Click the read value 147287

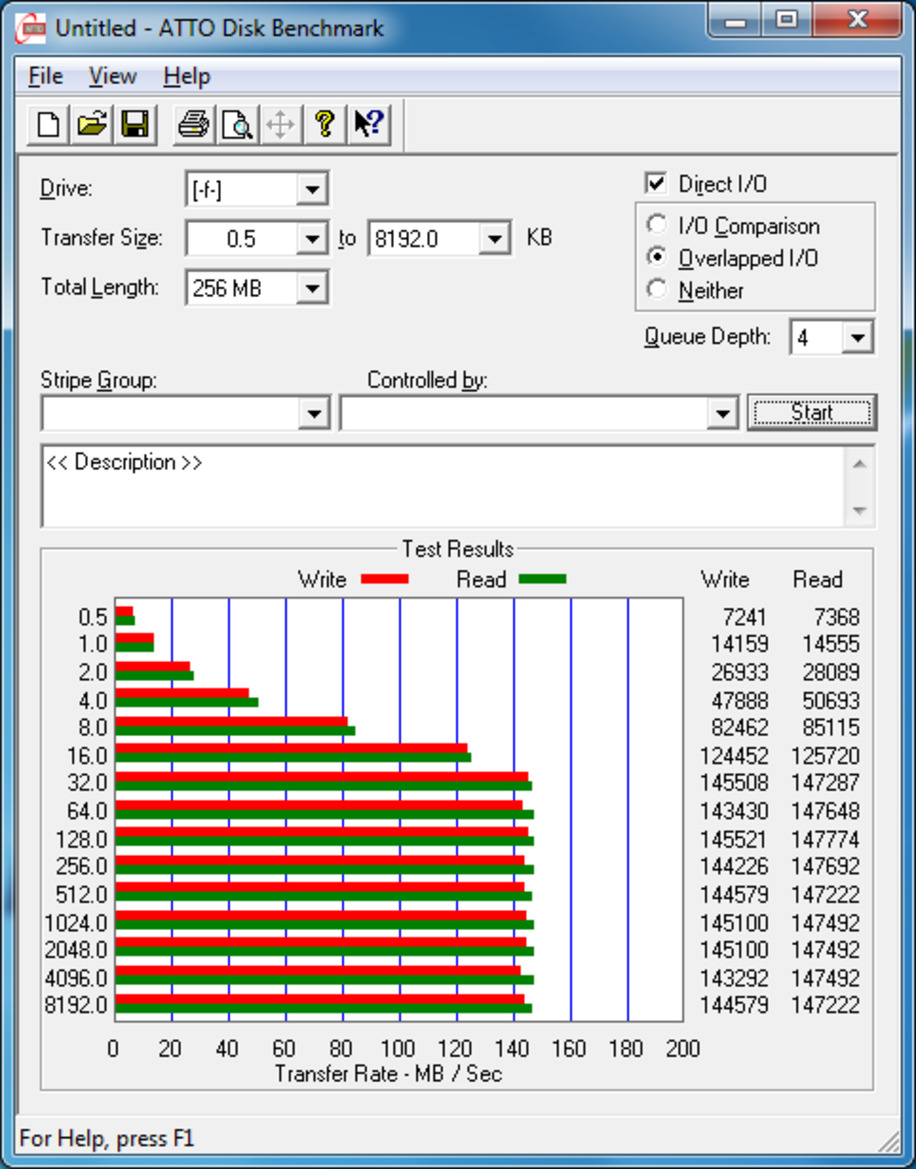826,783
